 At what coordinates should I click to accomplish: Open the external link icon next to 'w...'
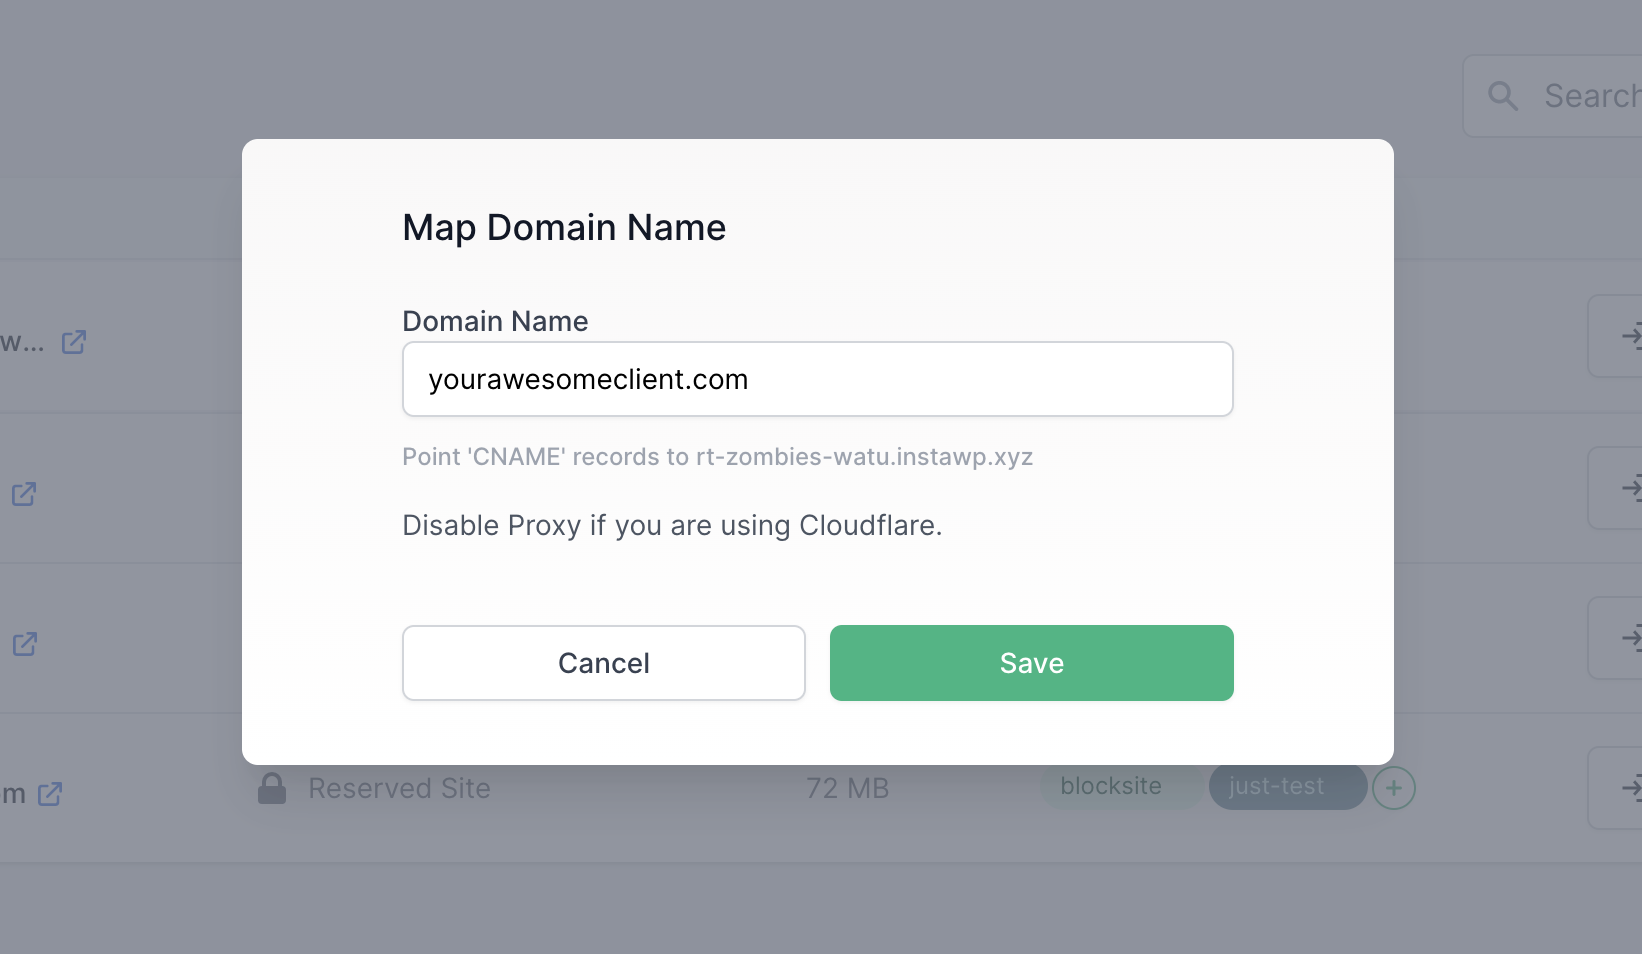click(x=74, y=342)
